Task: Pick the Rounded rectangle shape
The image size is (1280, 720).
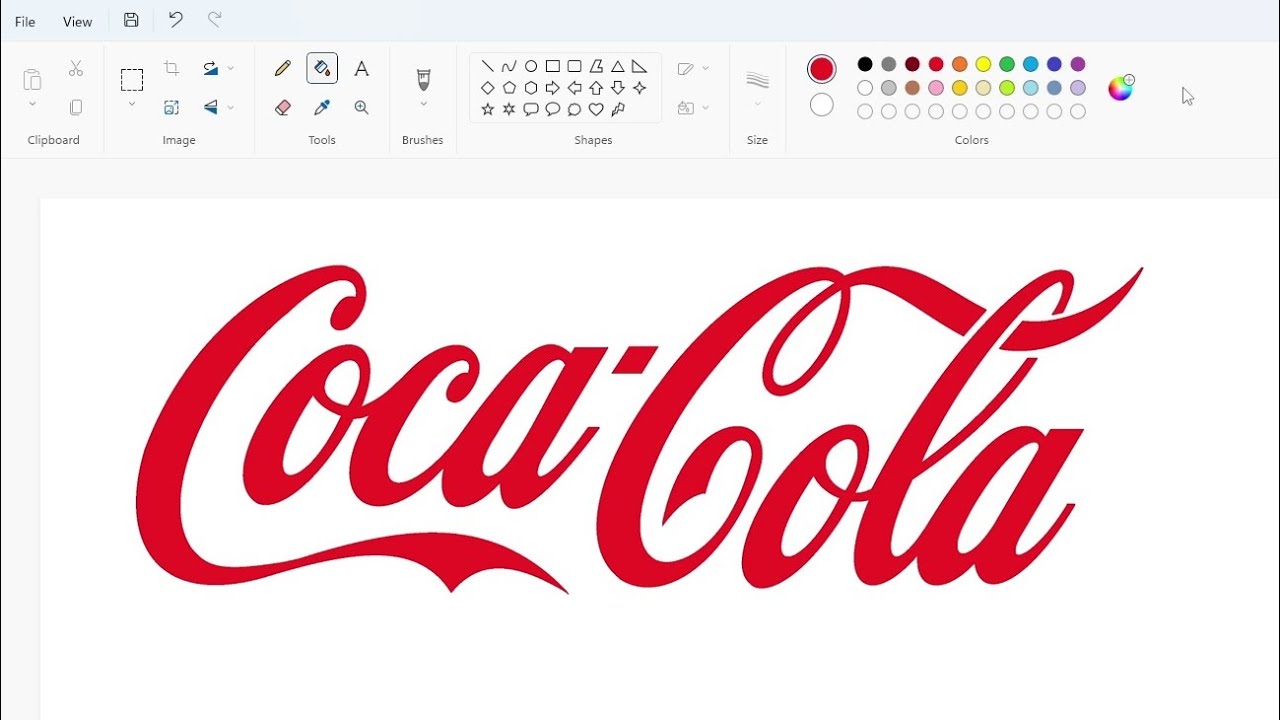Action: tap(574, 67)
